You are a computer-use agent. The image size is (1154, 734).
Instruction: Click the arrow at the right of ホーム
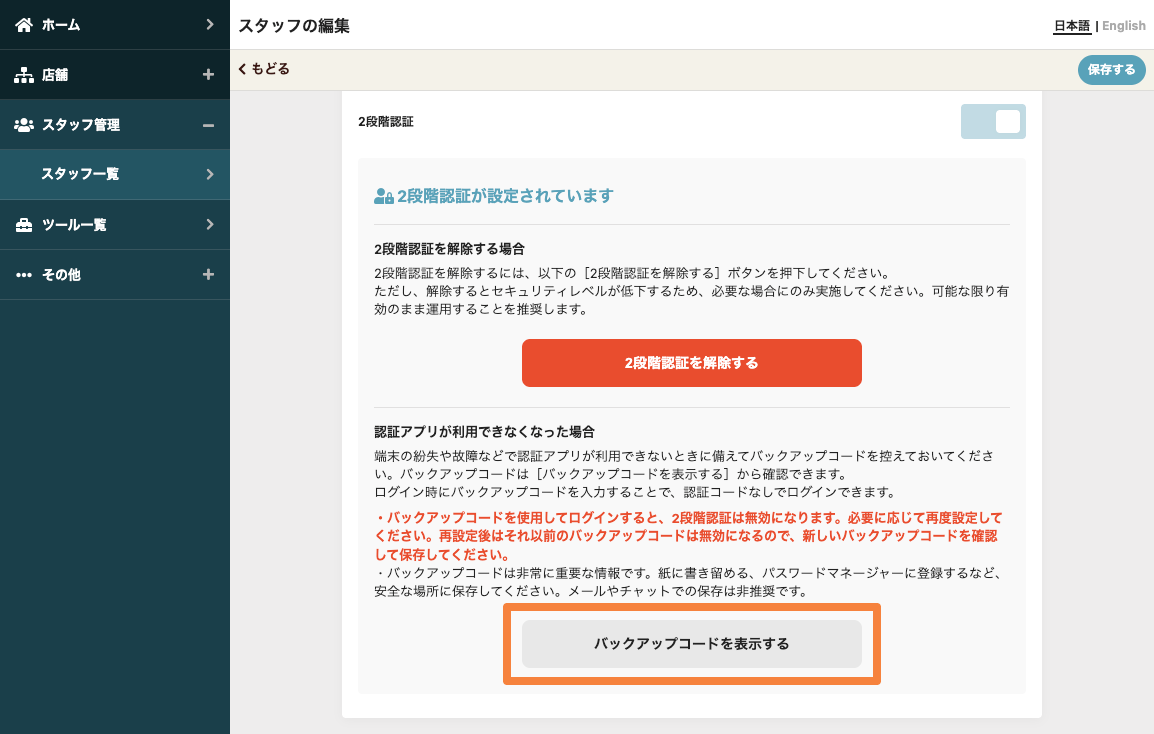pos(209,24)
